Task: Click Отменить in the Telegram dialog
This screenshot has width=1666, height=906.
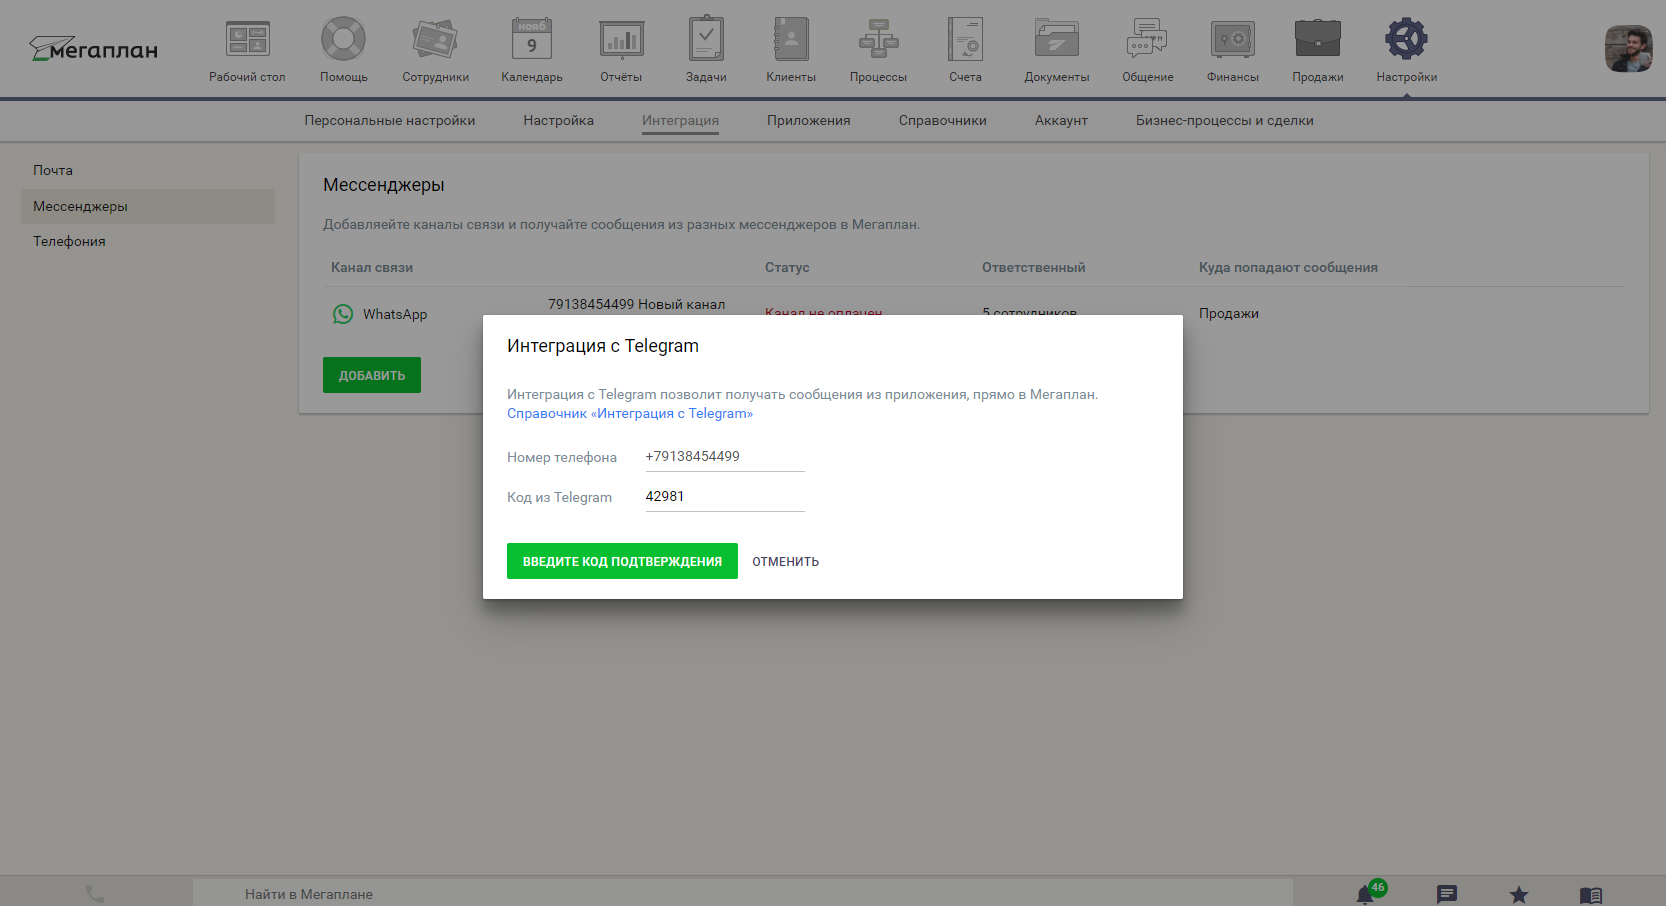Action: pyautogui.click(x=786, y=561)
